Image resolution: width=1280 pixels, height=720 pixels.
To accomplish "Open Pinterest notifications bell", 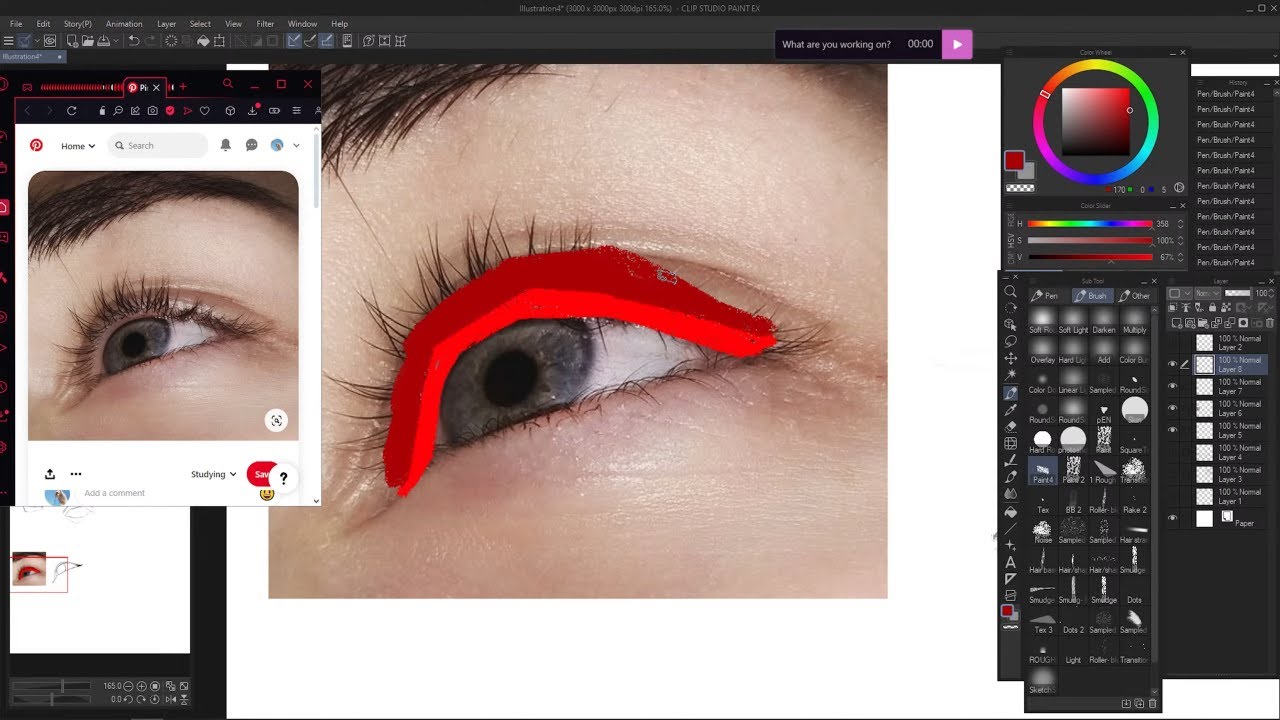I will pos(225,145).
